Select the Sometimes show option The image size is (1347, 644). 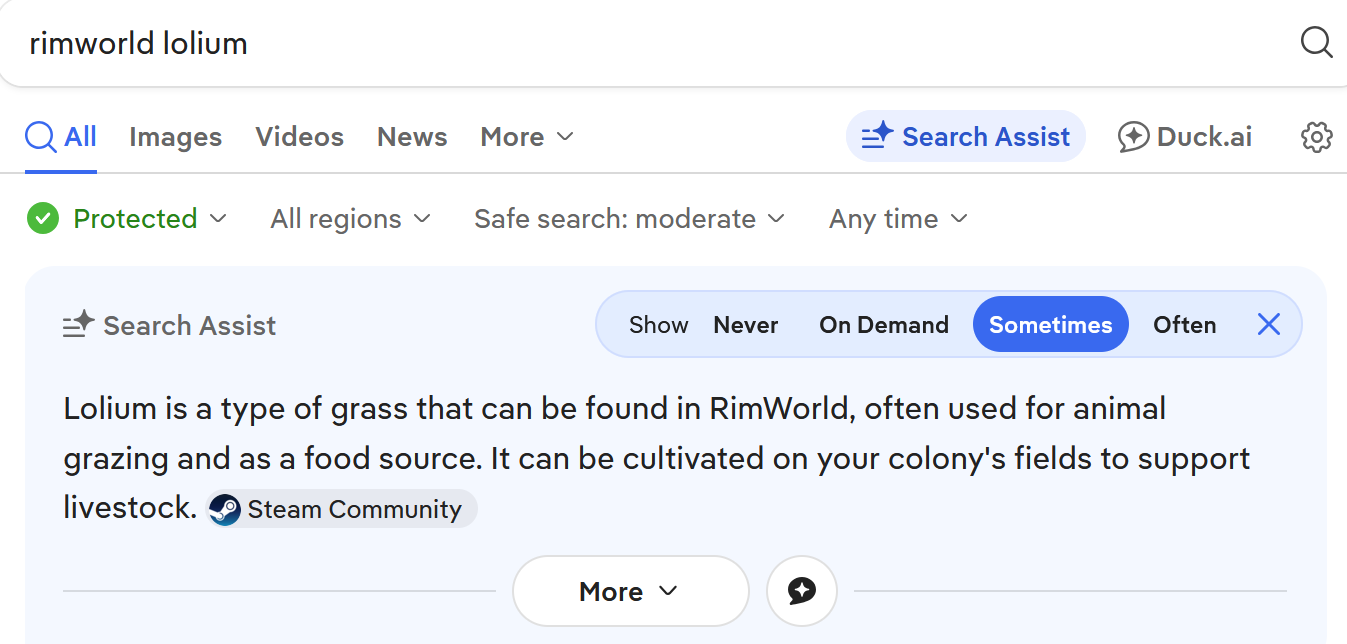click(1051, 325)
